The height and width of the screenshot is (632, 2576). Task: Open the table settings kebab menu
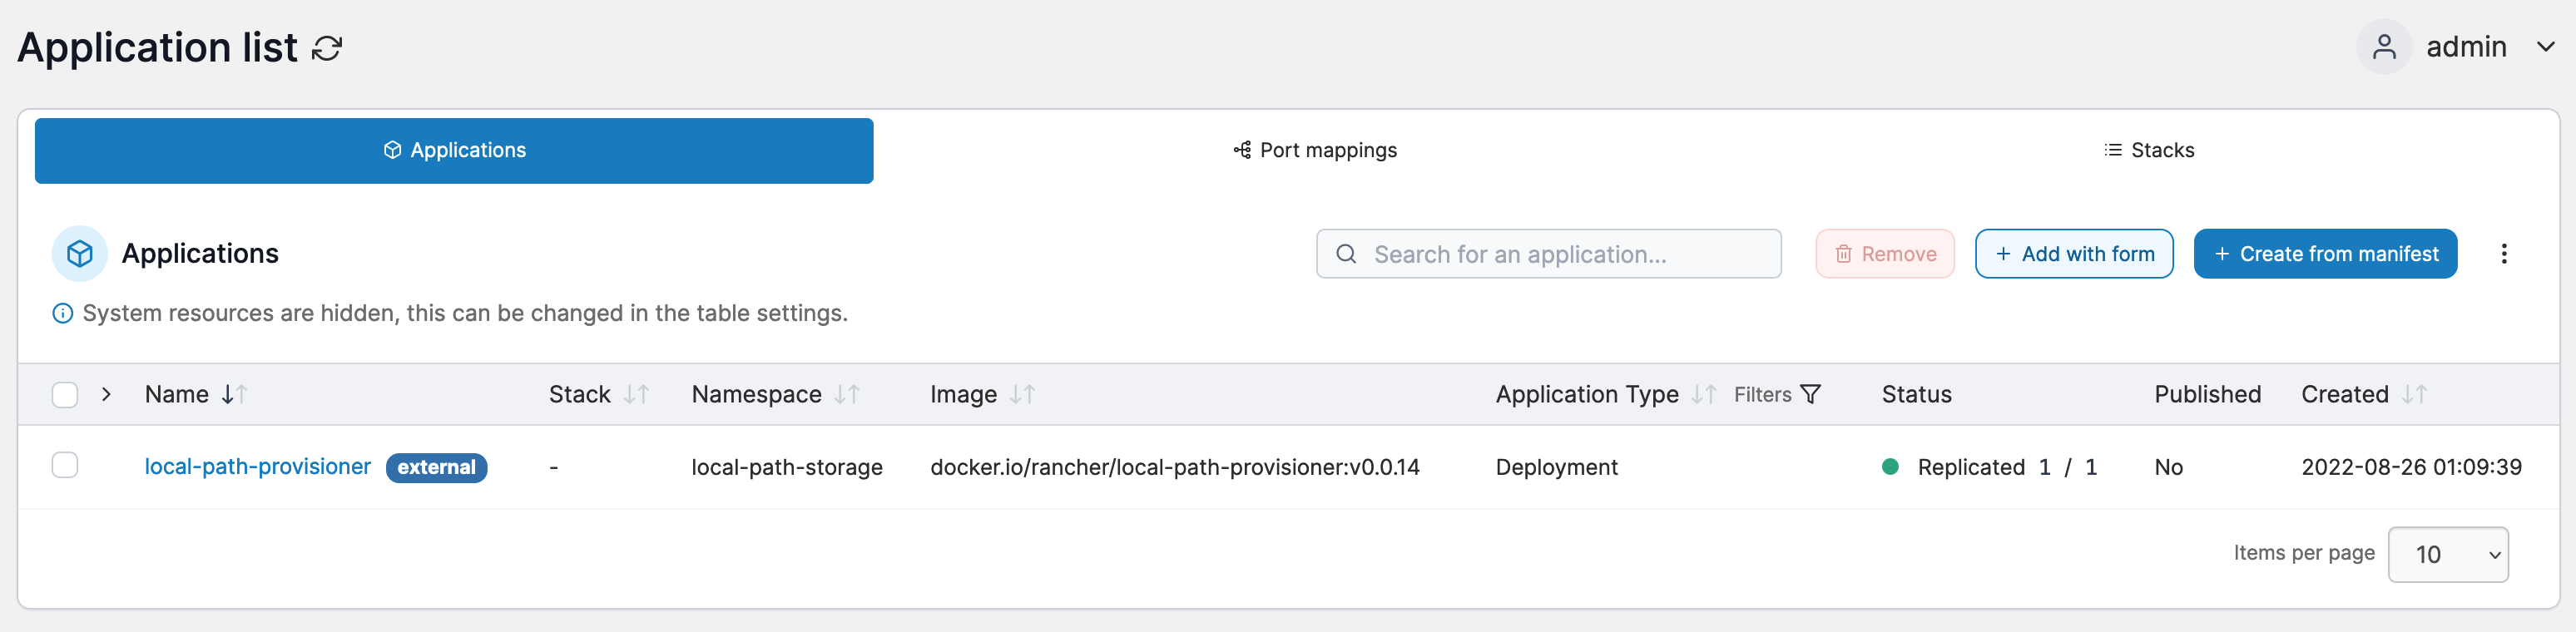(2503, 254)
